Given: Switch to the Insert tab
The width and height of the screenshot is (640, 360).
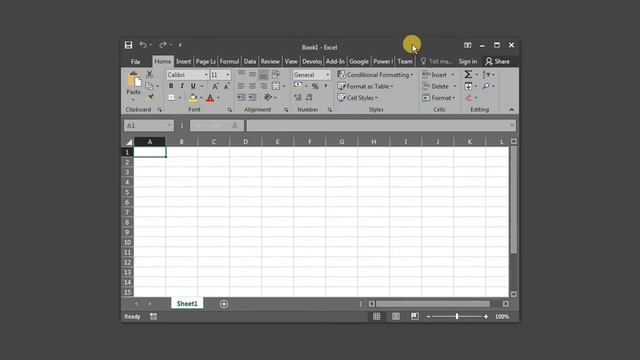Looking at the screenshot, I should 183,62.
